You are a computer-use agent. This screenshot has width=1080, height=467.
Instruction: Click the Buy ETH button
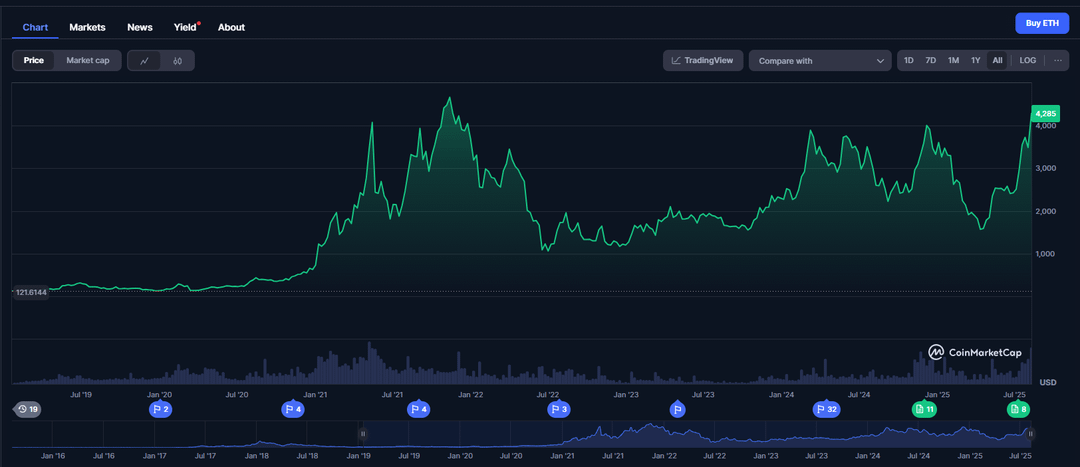click(1042, 23)
